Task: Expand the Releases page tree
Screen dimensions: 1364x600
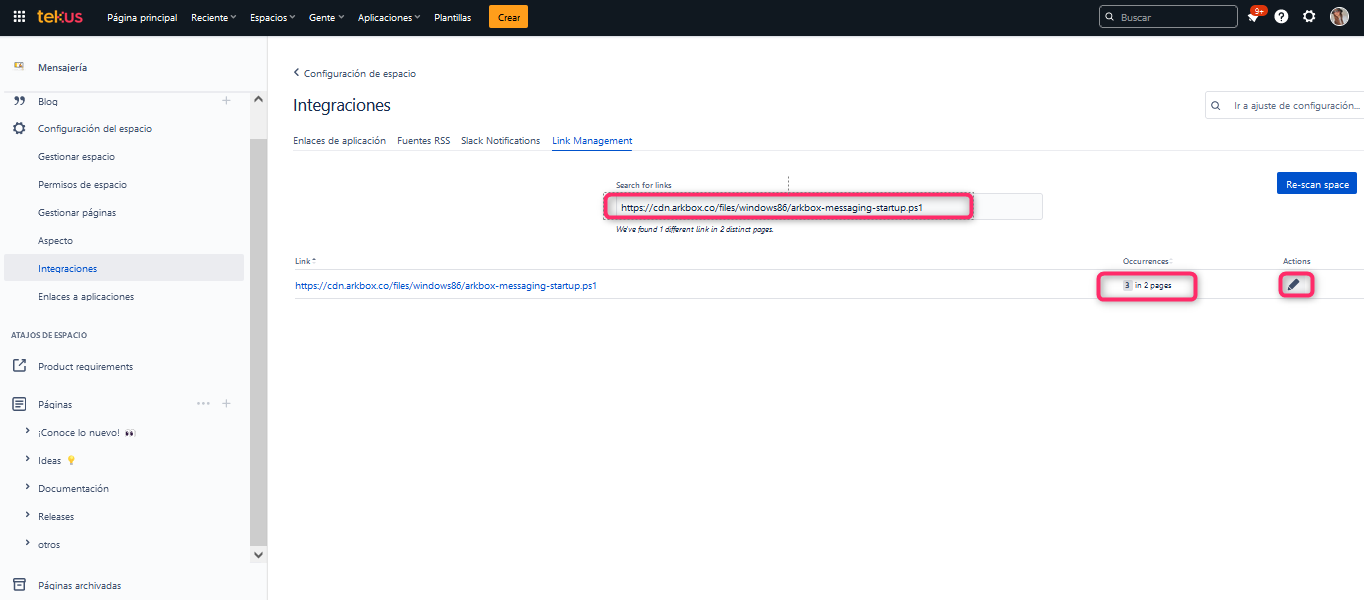Action: point(27,516)
